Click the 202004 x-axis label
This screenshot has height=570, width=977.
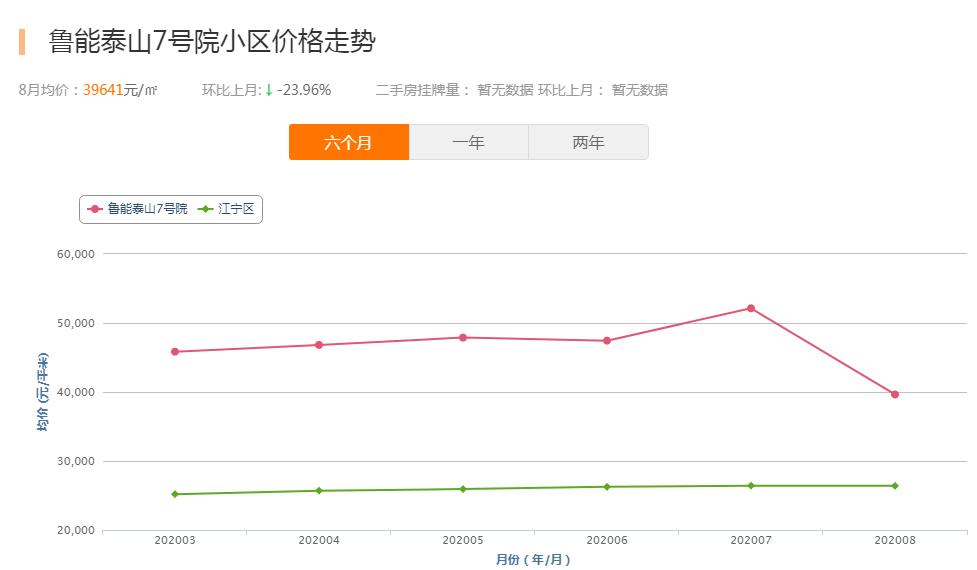coord(319,540)
